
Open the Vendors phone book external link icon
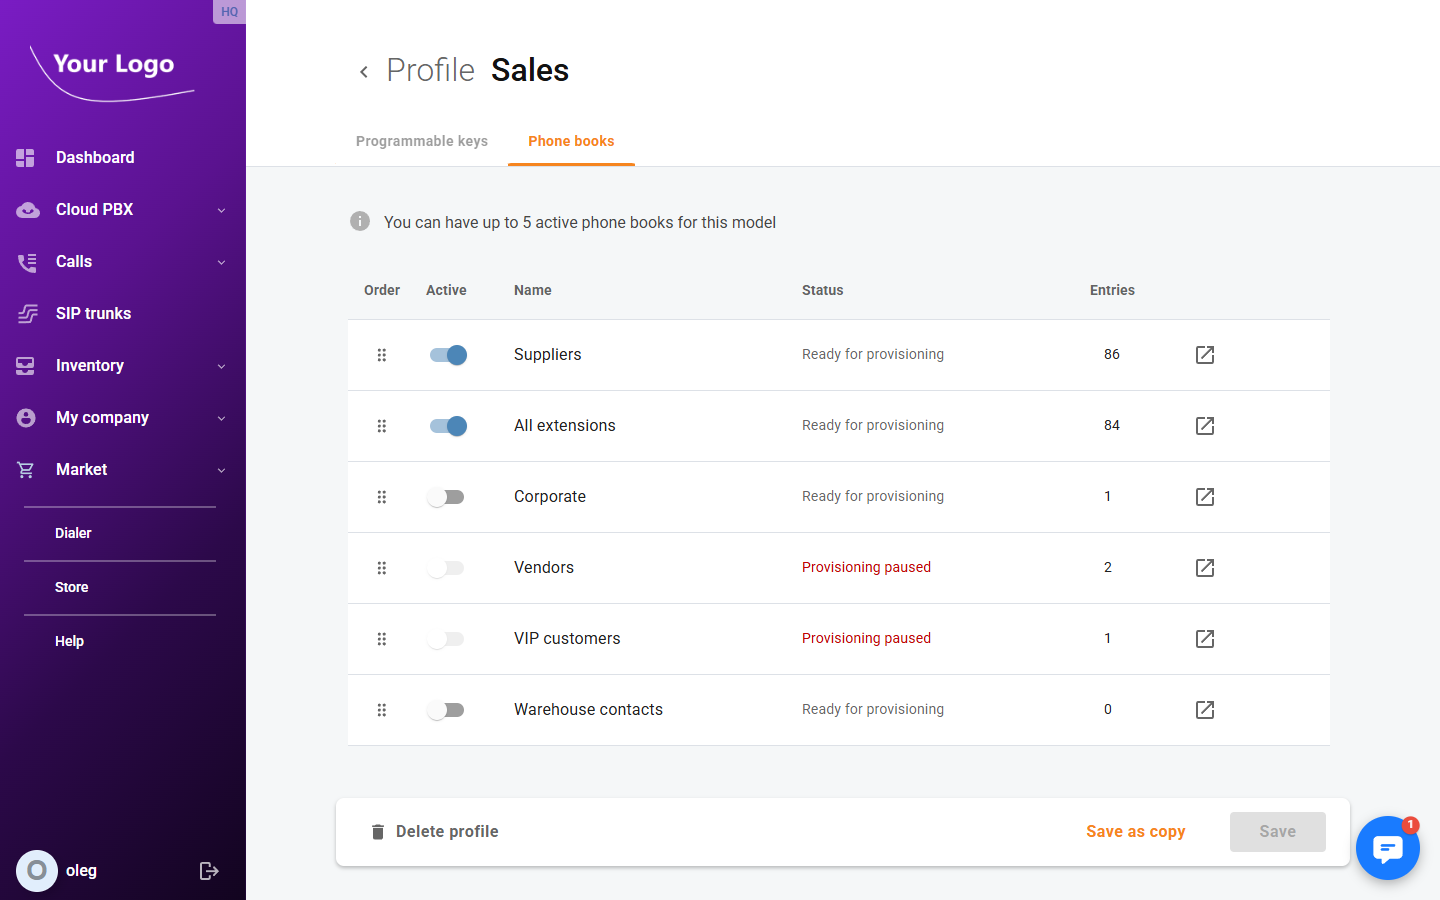[x=1205, y=568]
